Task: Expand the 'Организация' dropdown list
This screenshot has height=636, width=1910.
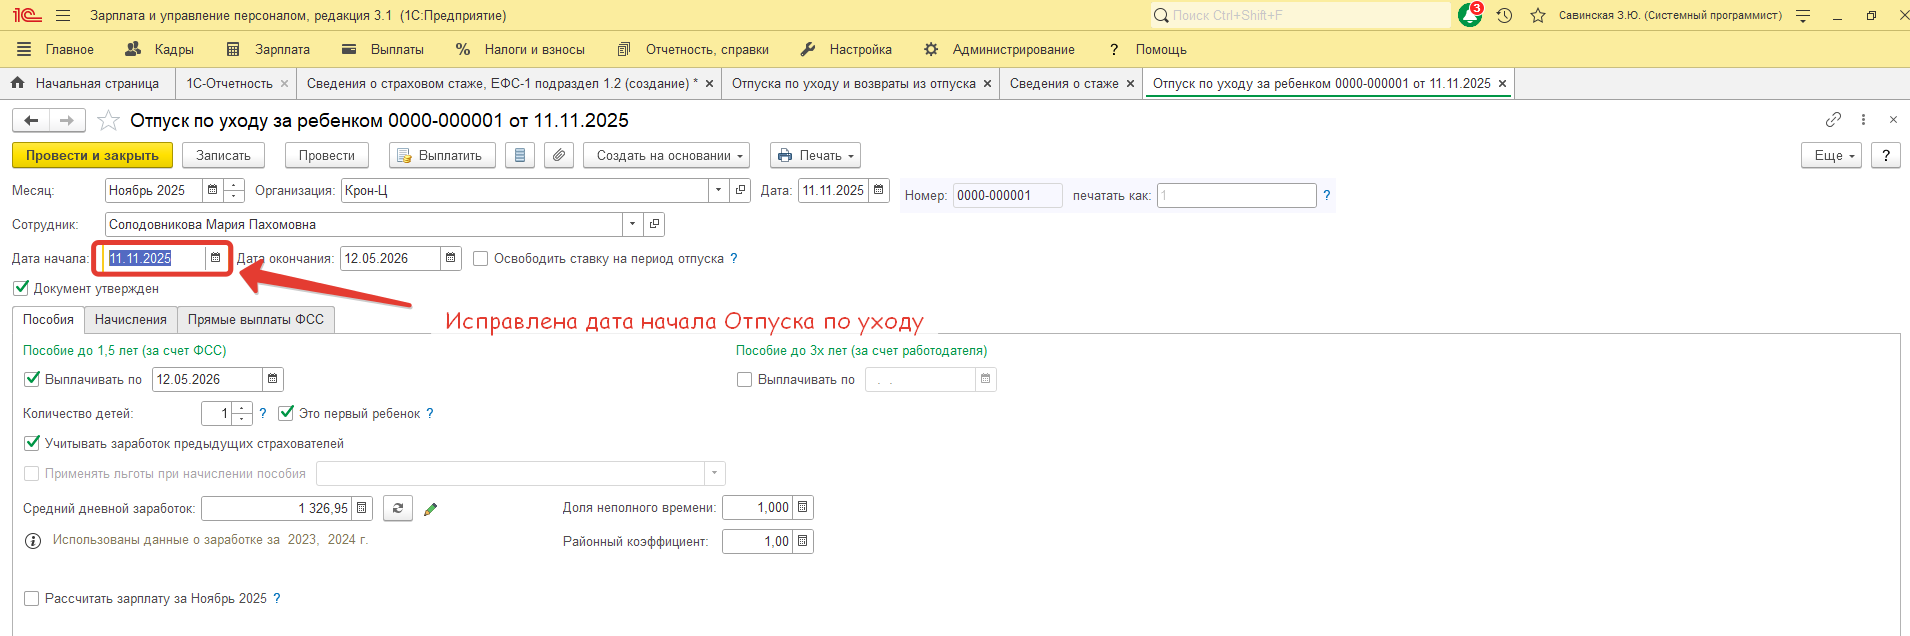Action: [x=718, y=190]
